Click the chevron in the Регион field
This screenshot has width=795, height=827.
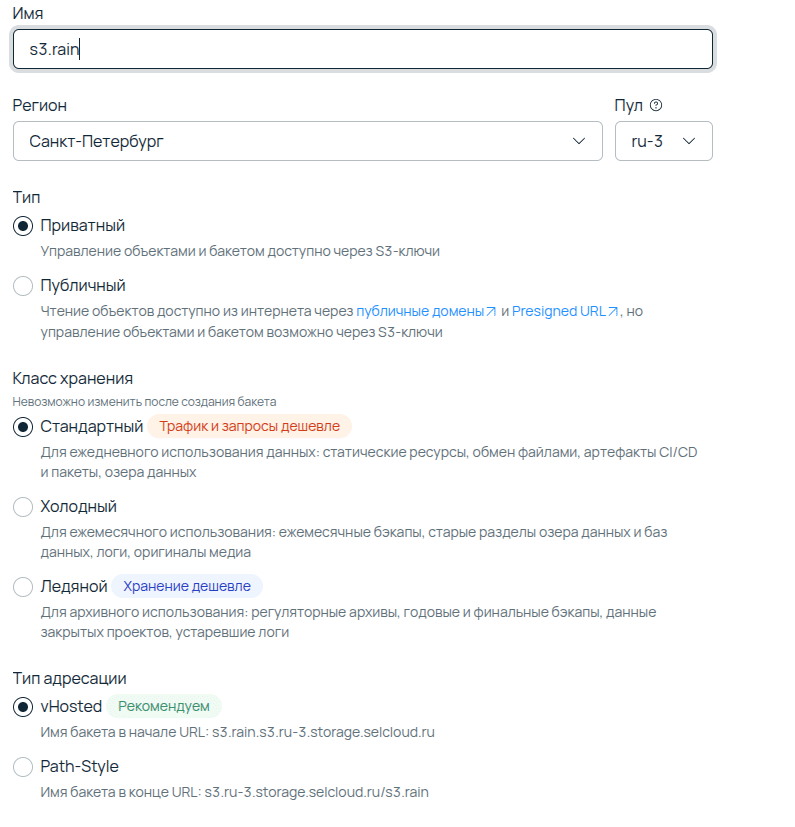click(x=579, y=141)
